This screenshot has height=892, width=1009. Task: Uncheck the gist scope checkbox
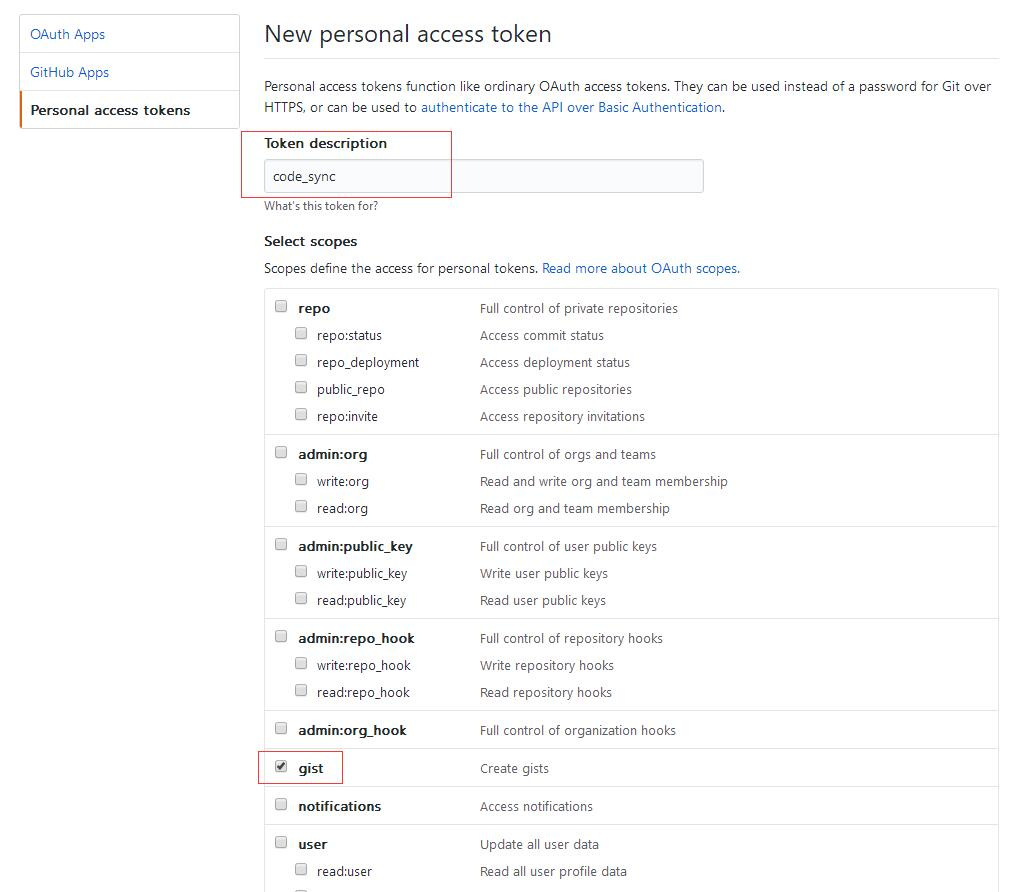pos(281,767)
